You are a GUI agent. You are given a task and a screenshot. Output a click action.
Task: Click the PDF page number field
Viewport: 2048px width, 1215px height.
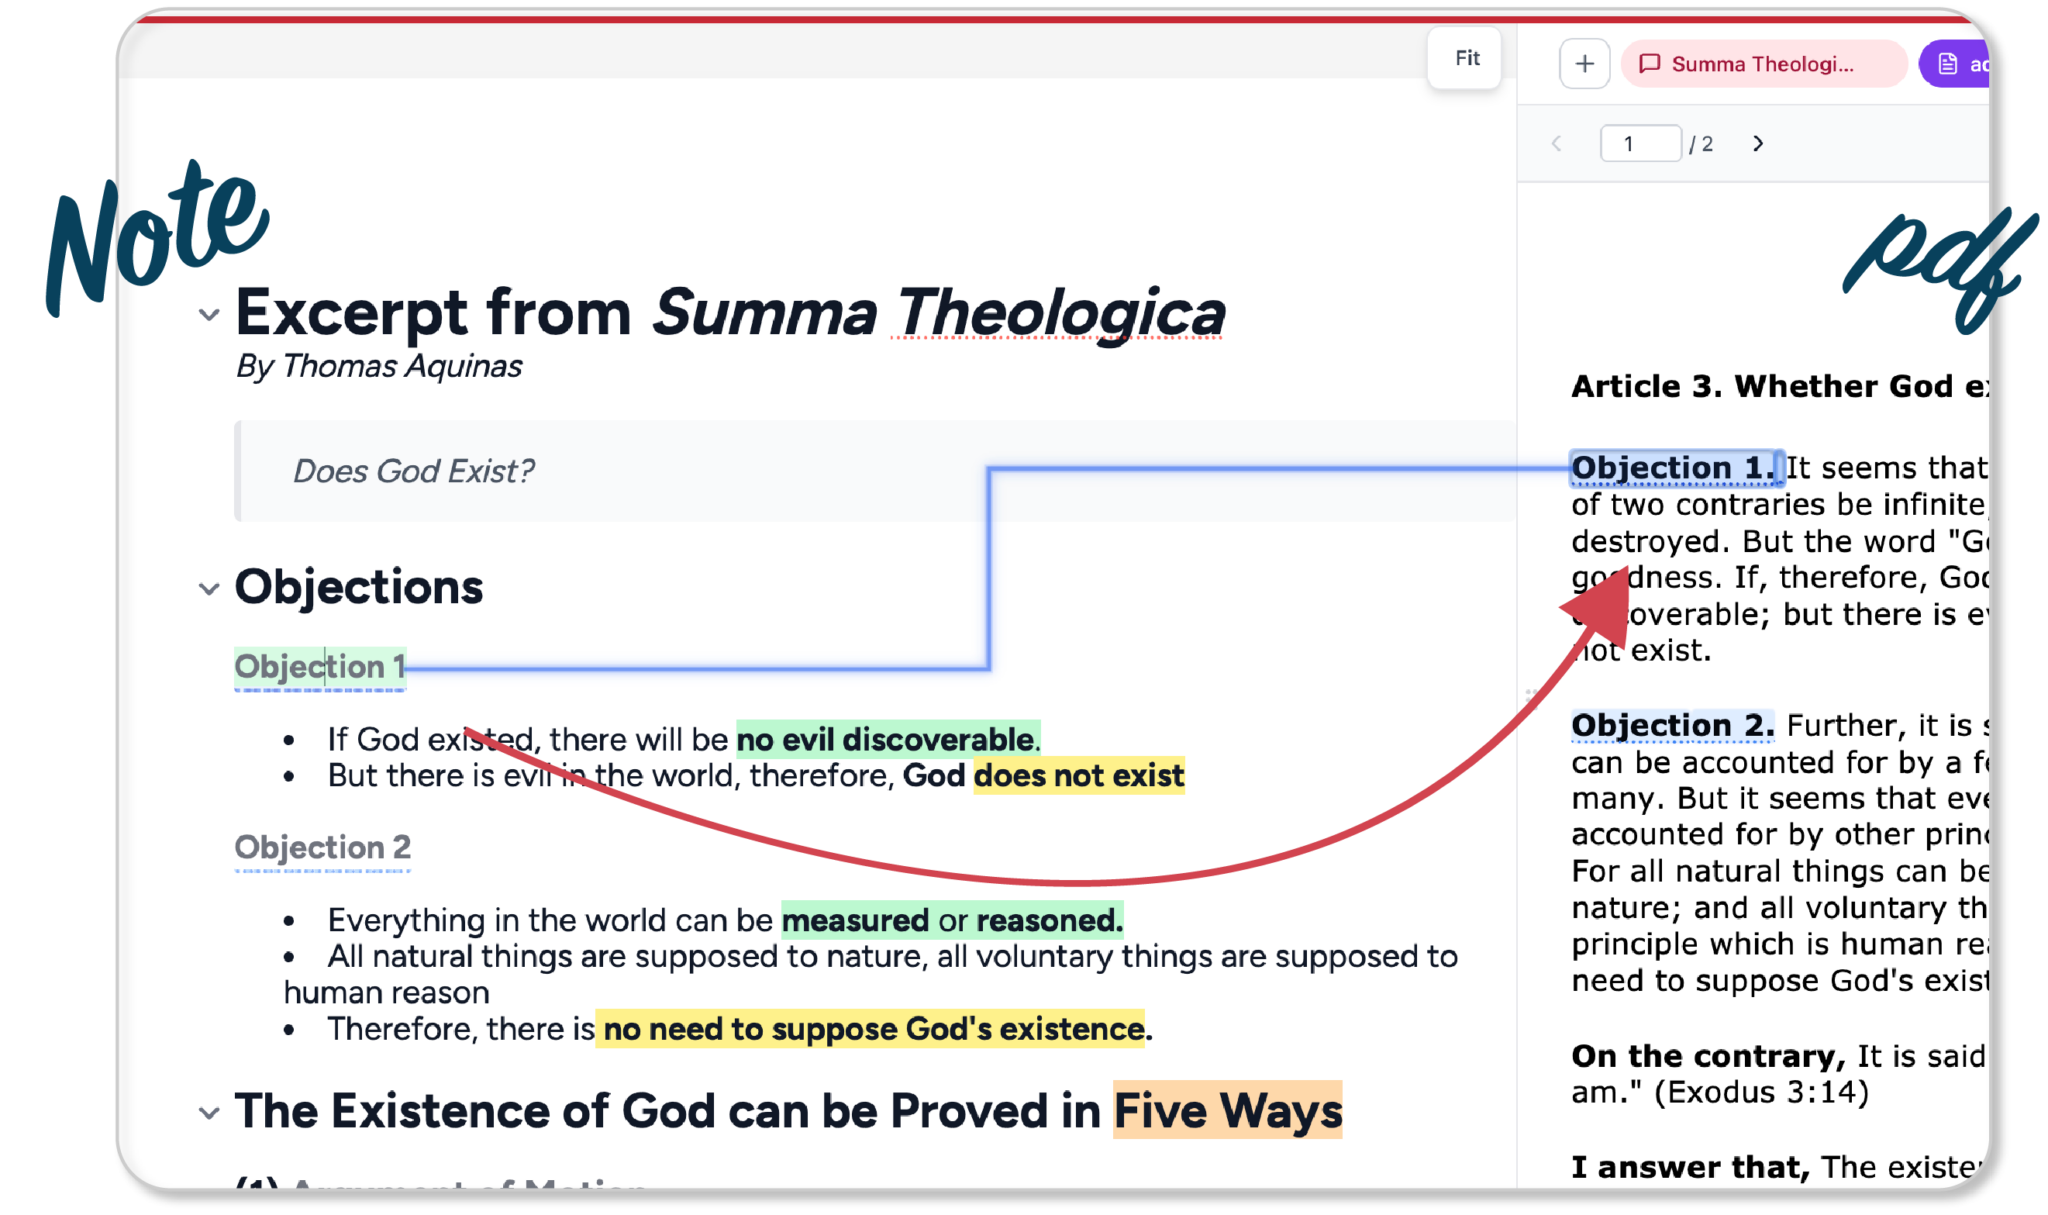[x=1640, y=144]
